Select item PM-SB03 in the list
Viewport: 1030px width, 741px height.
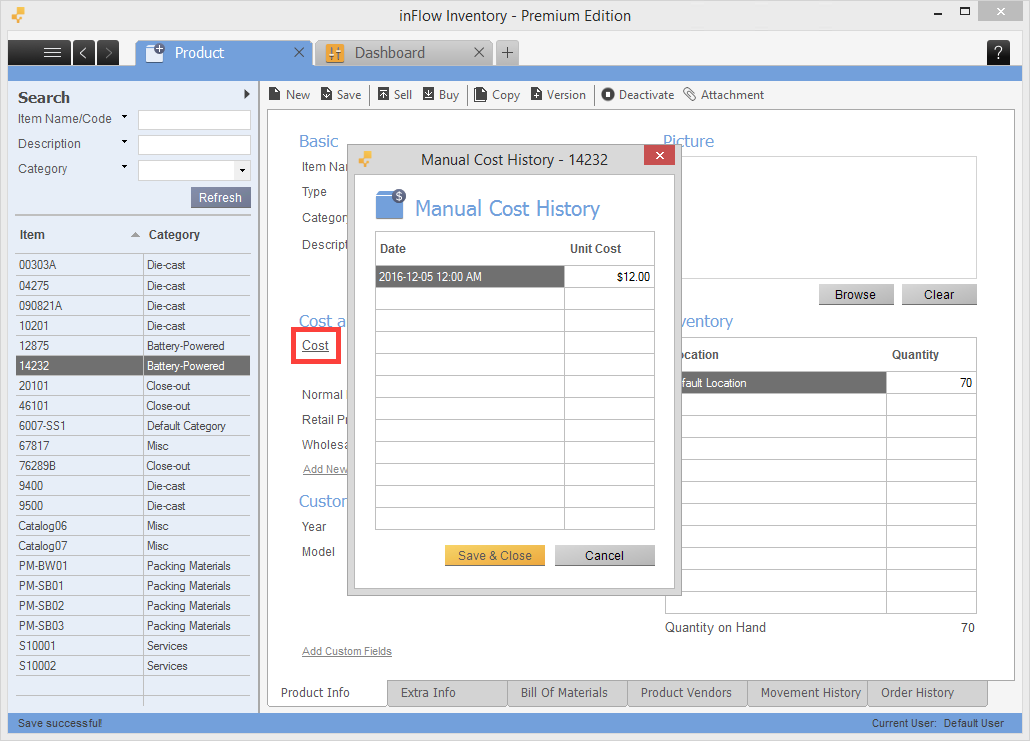133,625
